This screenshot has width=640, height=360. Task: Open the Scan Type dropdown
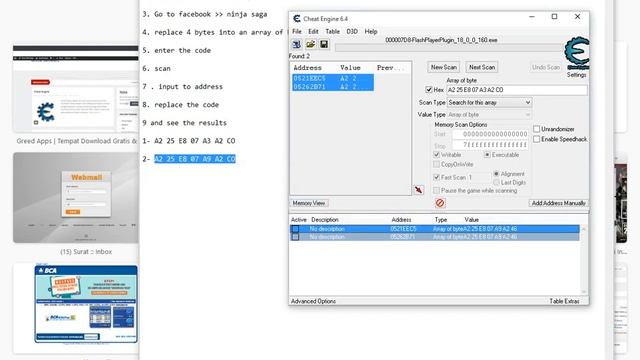(489, 102)
